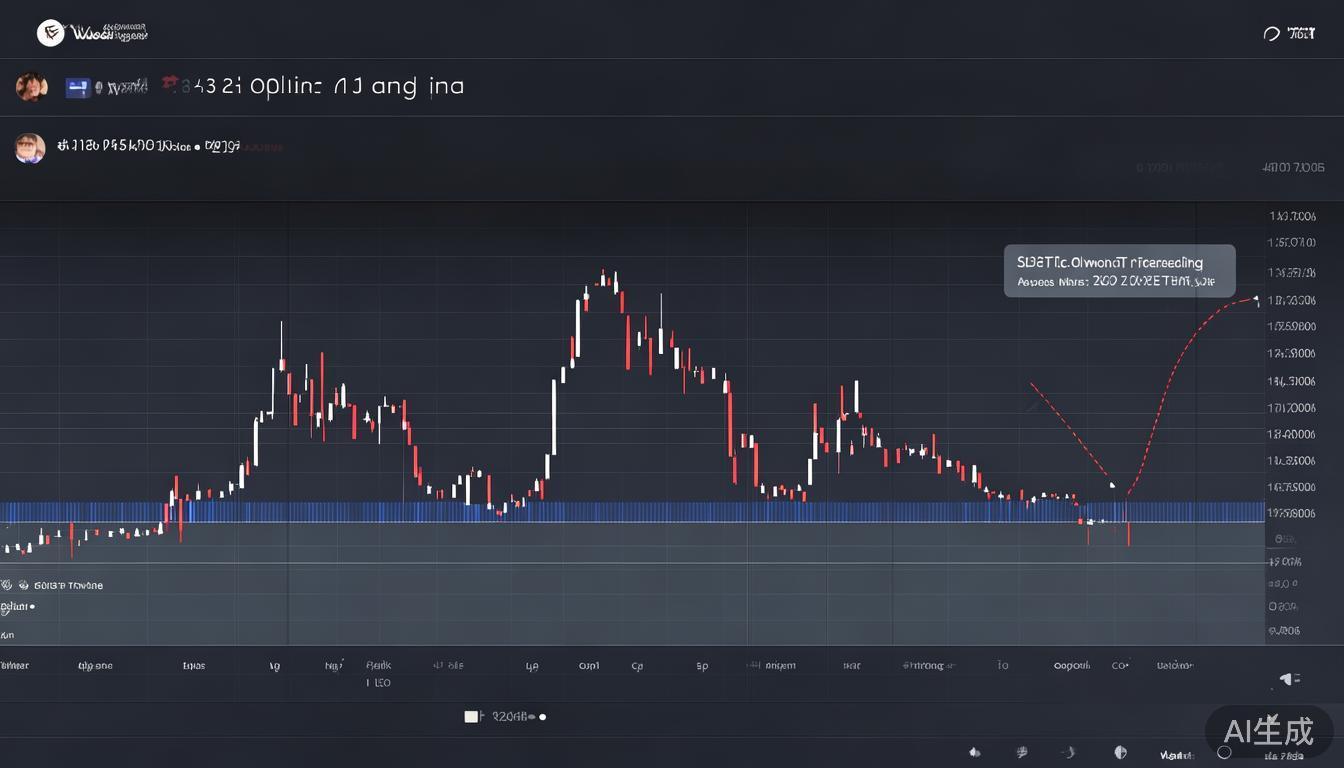Select the 'Oogouh' label on the time axis
The width and height of the screenshot is (1344, 768).
click(x=1071, y=665)
